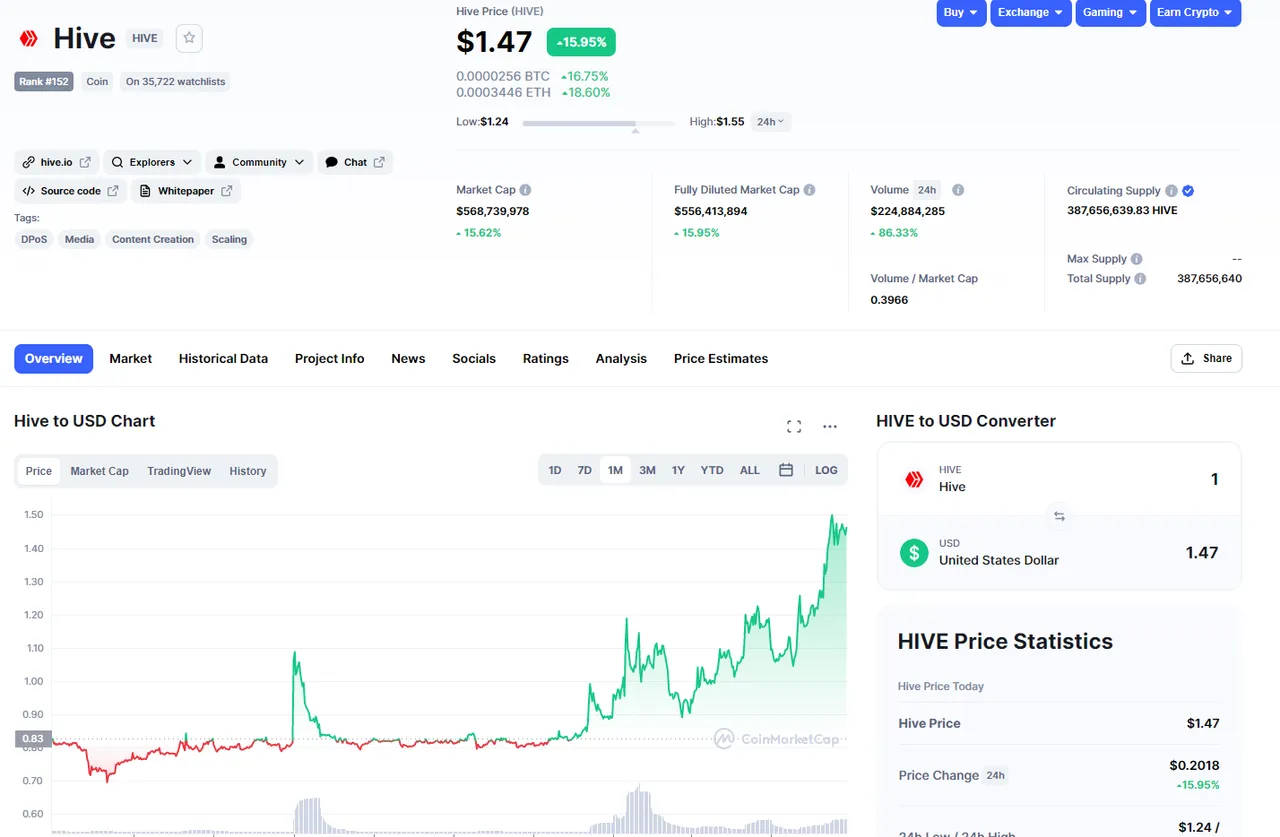Show TradingView chart view
This screenshot has width=1280, height=837.
click(x=179, y=471)
